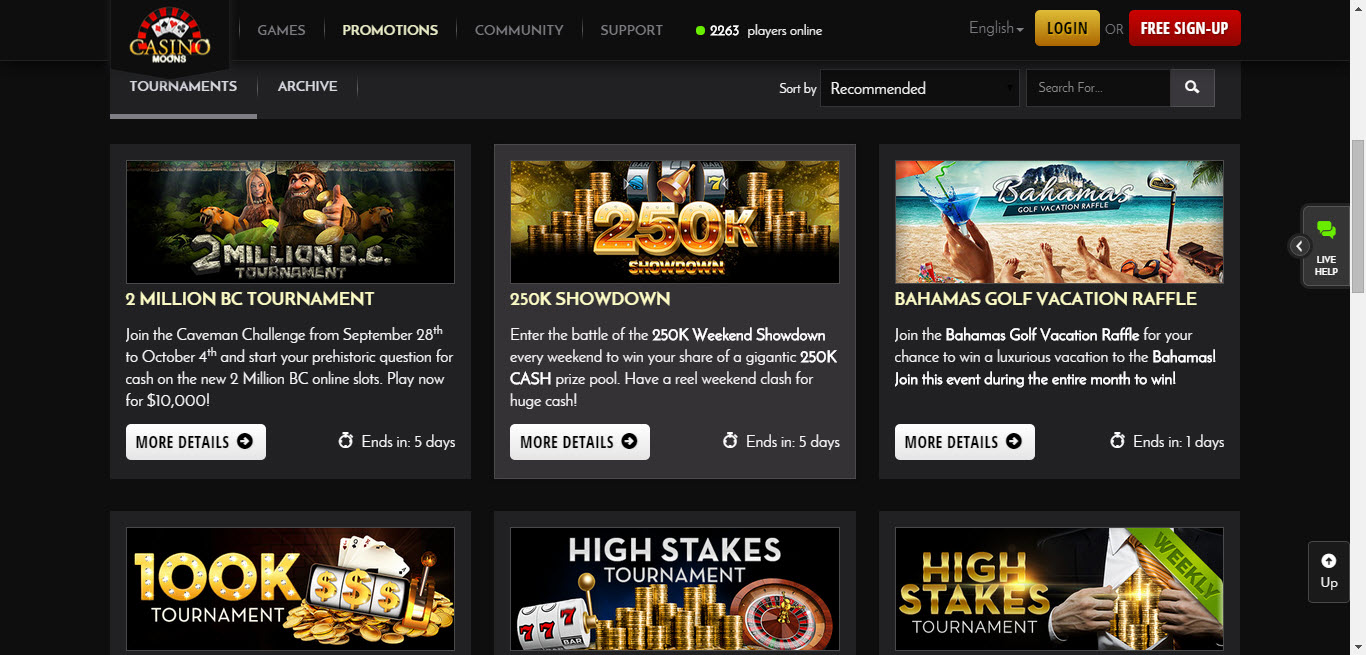The width and height of the screenshot is (1366, 655).
Task: Click the search magnifier button
Action: [1192, 88]
